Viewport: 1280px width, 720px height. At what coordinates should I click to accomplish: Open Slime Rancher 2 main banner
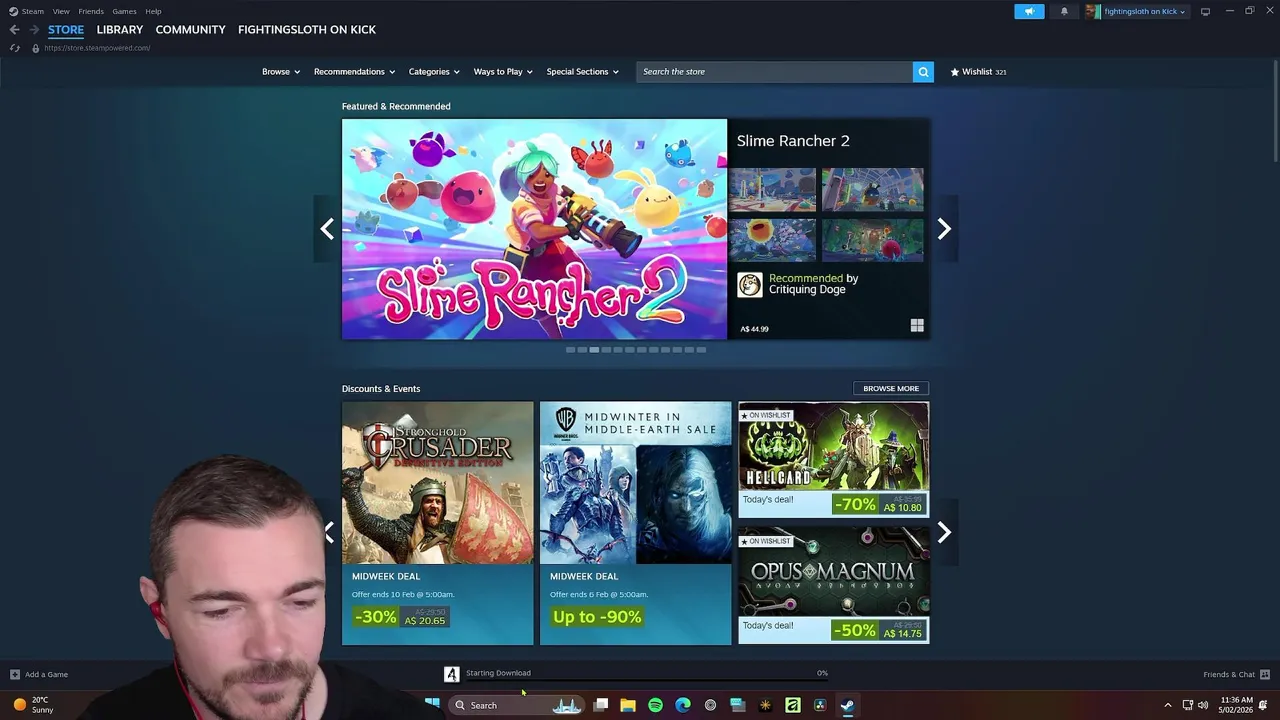point(534,229)
